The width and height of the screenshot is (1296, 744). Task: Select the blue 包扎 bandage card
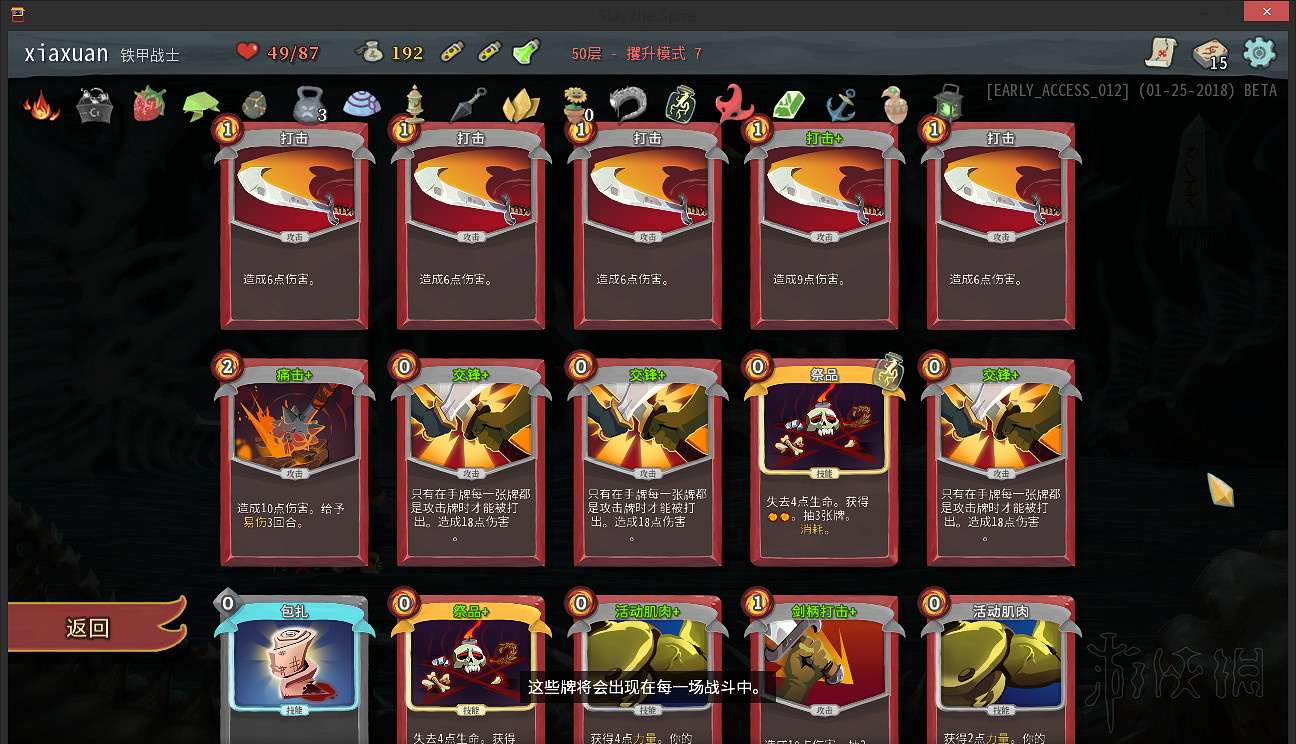[x=294, y=668]
